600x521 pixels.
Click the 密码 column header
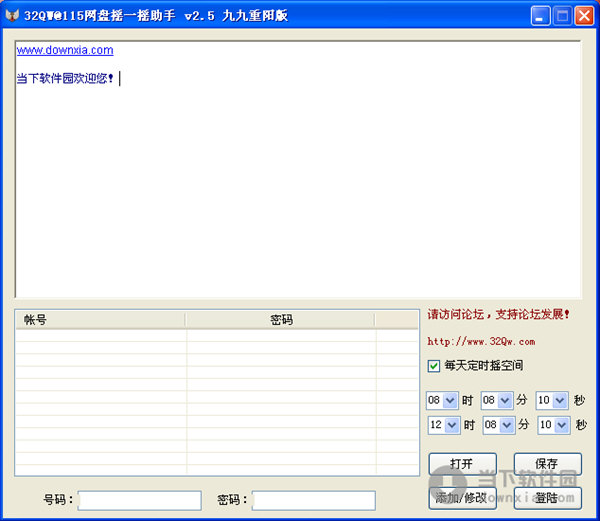tap(280, 320)
